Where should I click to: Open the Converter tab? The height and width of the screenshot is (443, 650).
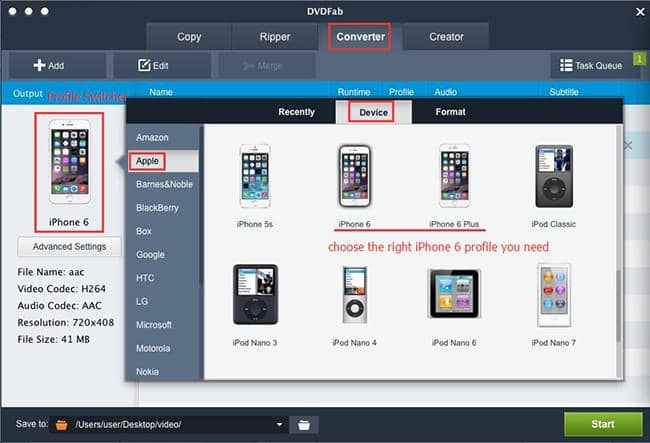[x=360, y=37]
